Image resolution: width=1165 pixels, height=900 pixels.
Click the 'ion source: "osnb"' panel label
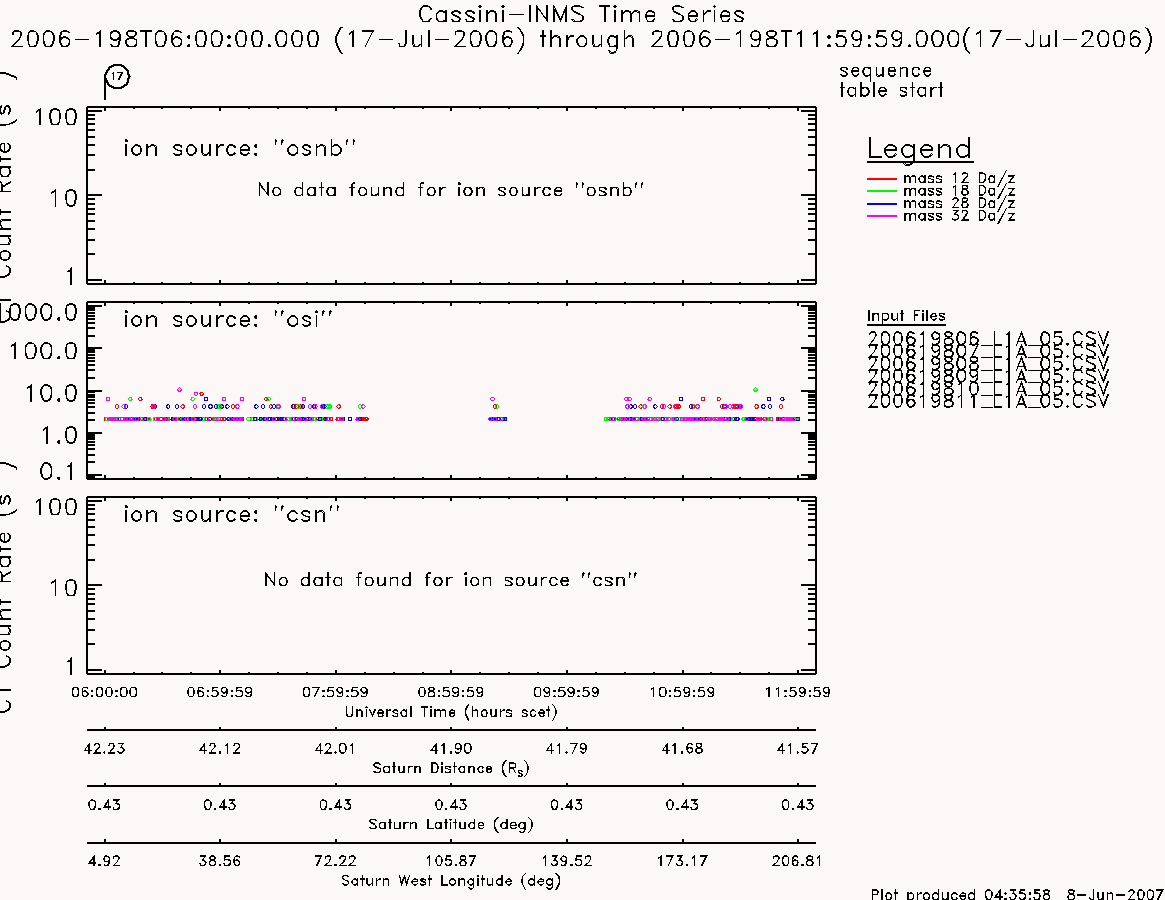[240, 148]
